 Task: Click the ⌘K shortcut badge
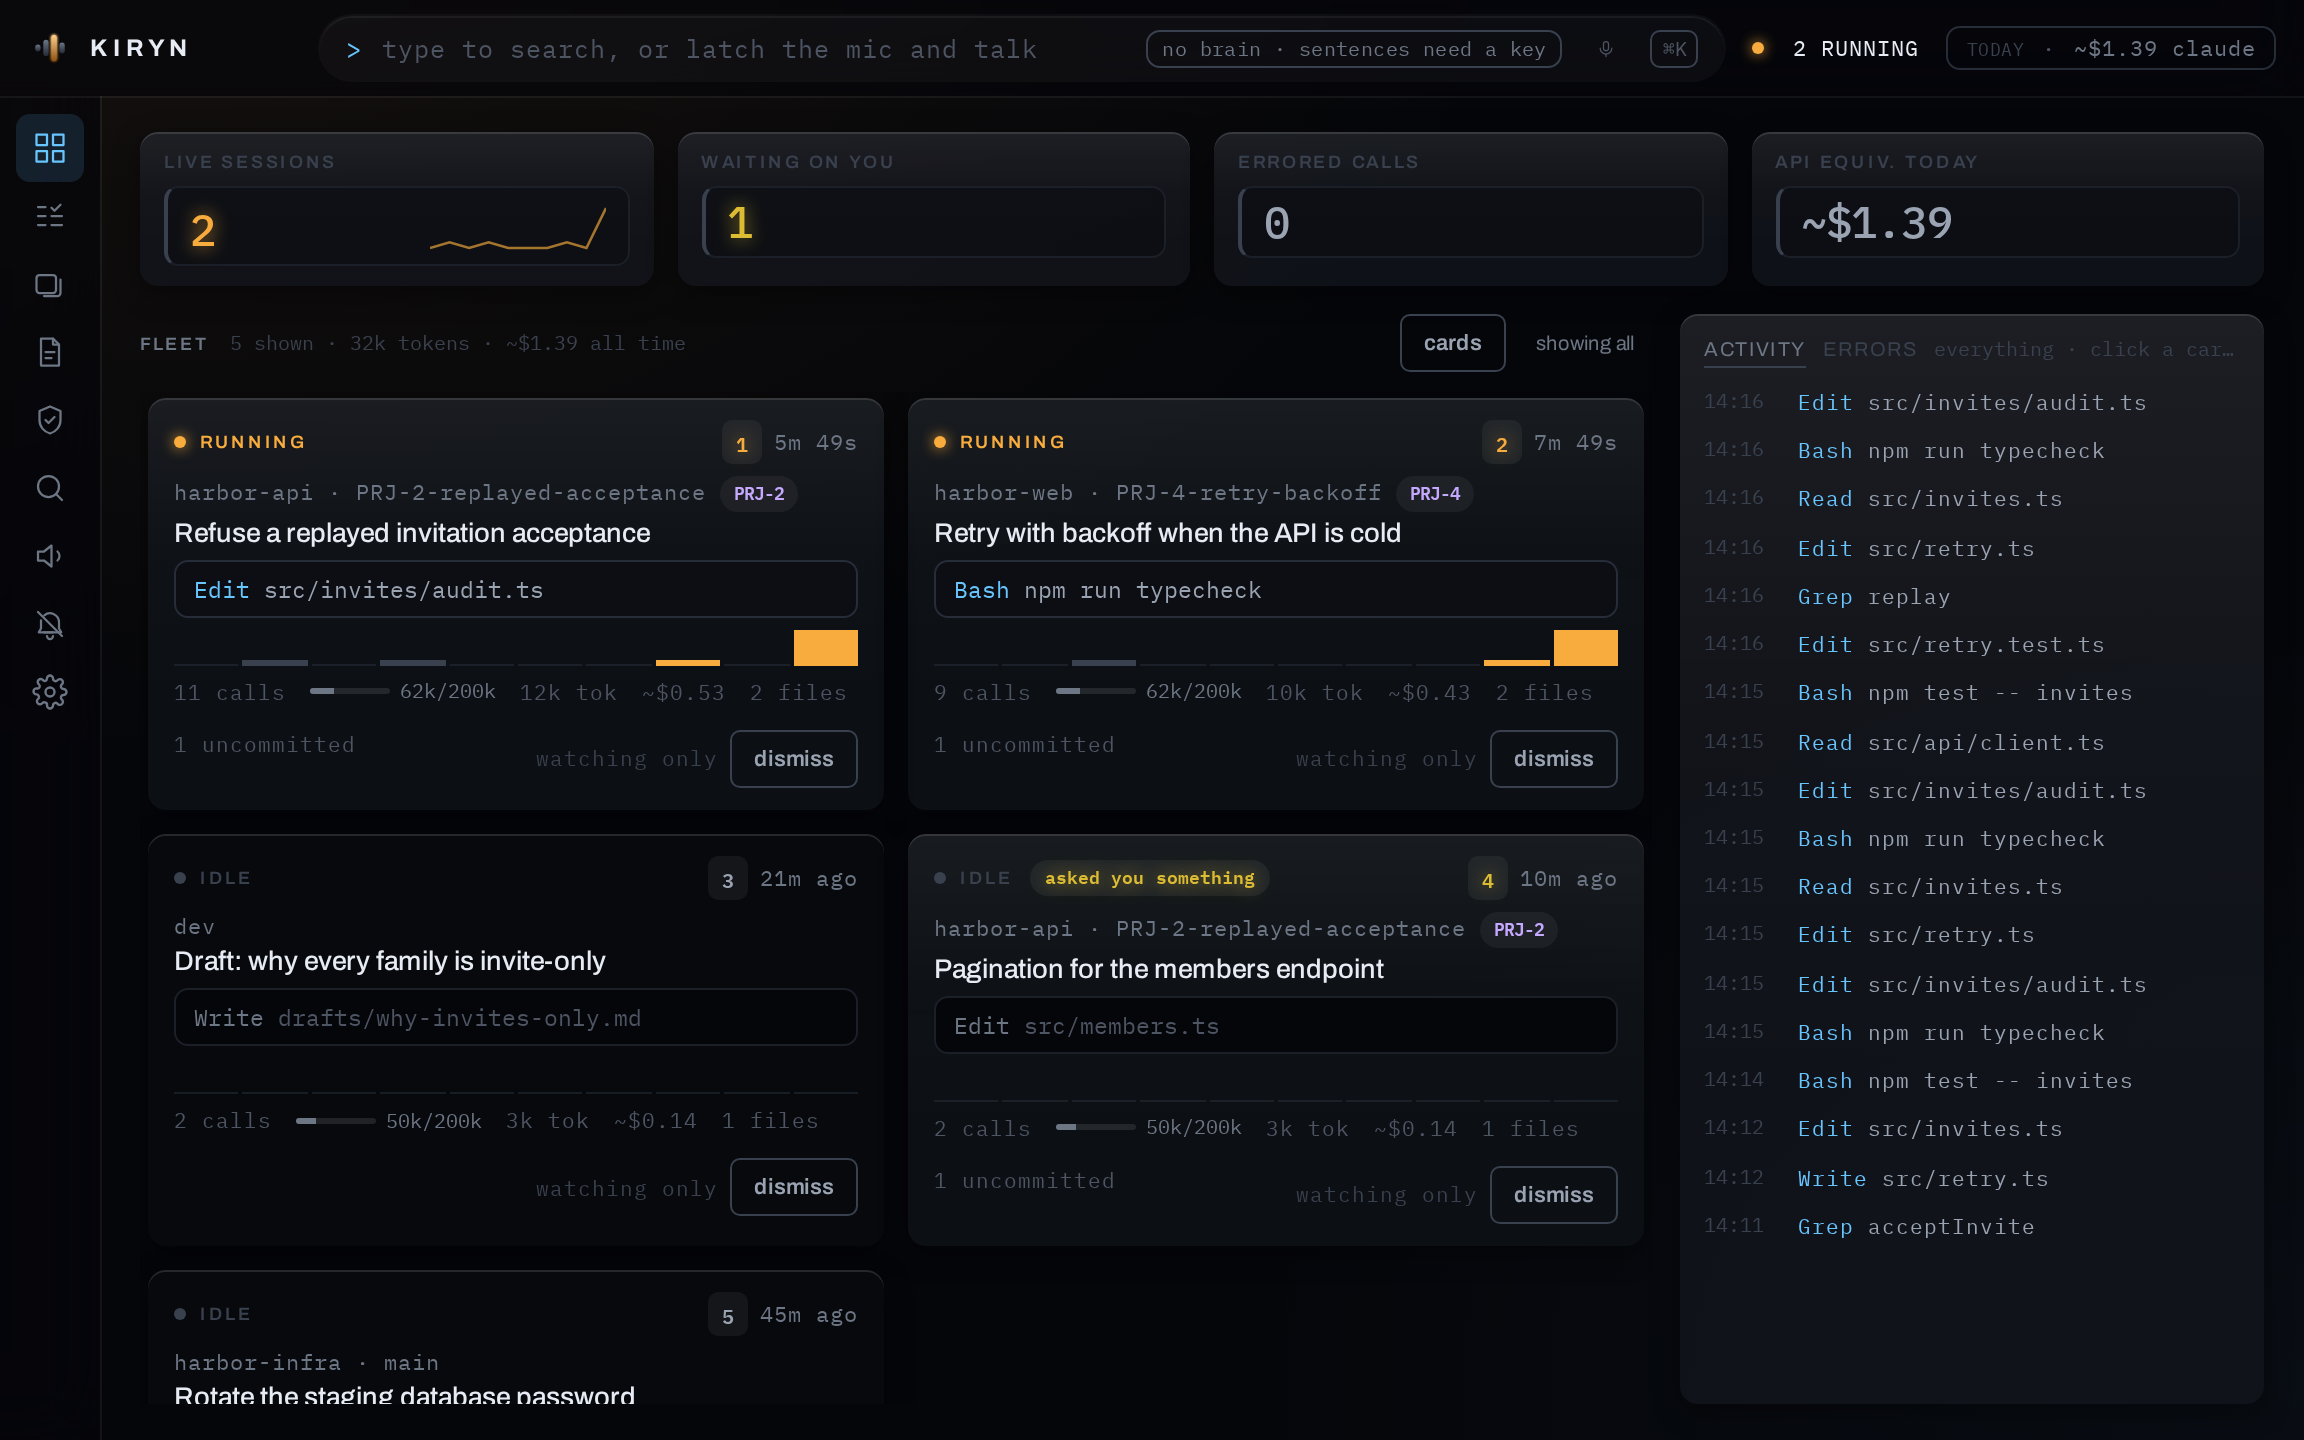point(1674,49)
